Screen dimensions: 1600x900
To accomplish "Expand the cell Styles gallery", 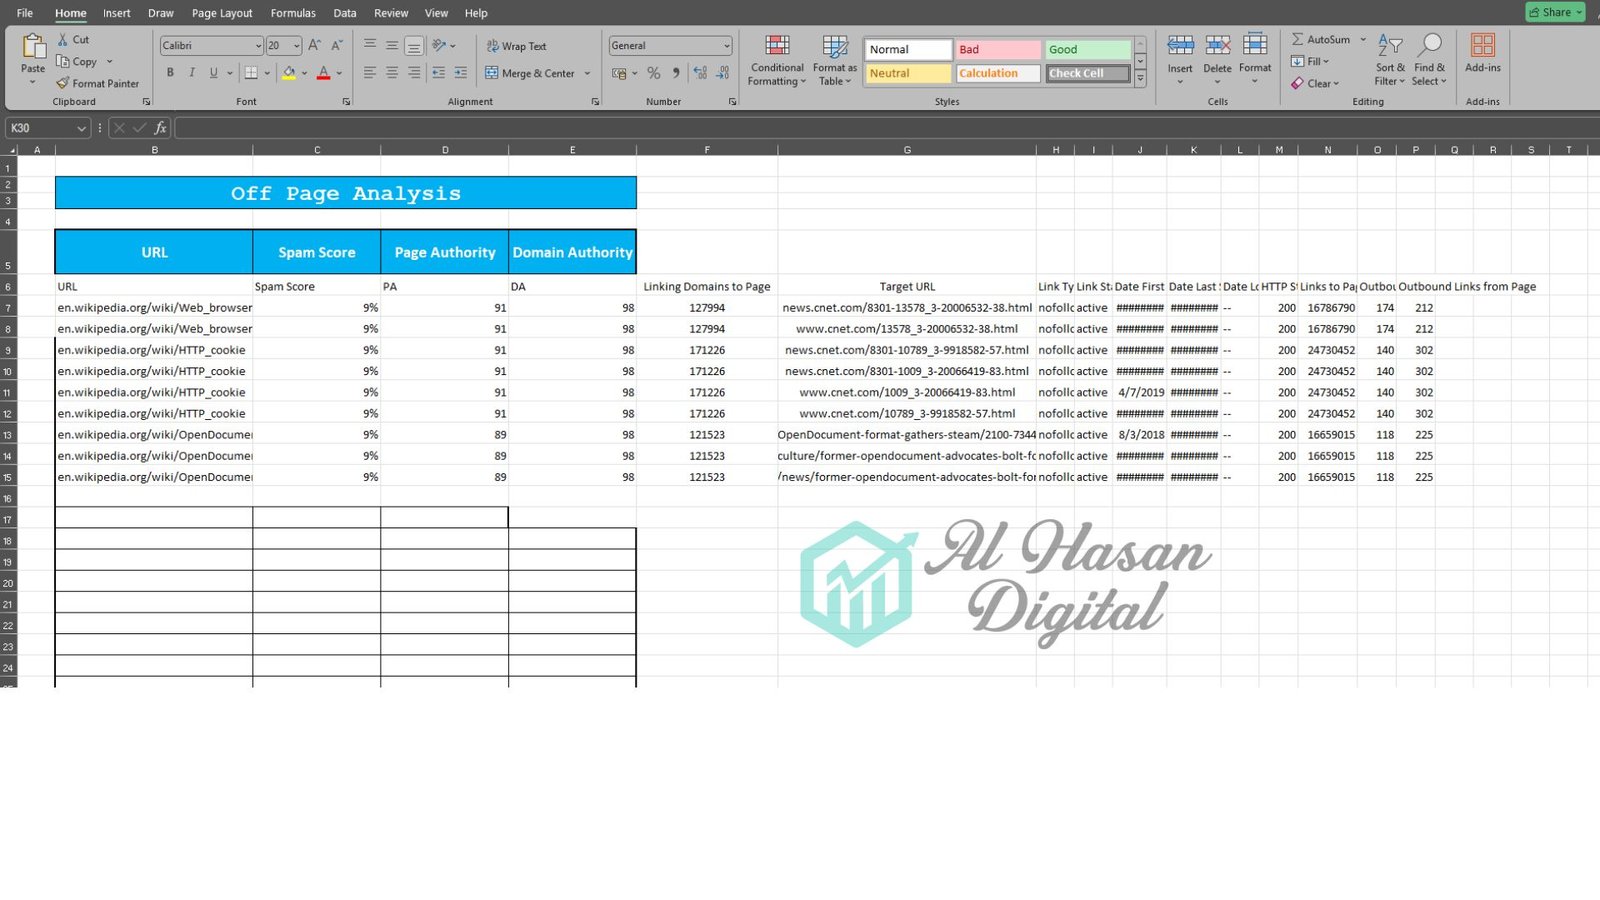I will (x=1140, y=79).
